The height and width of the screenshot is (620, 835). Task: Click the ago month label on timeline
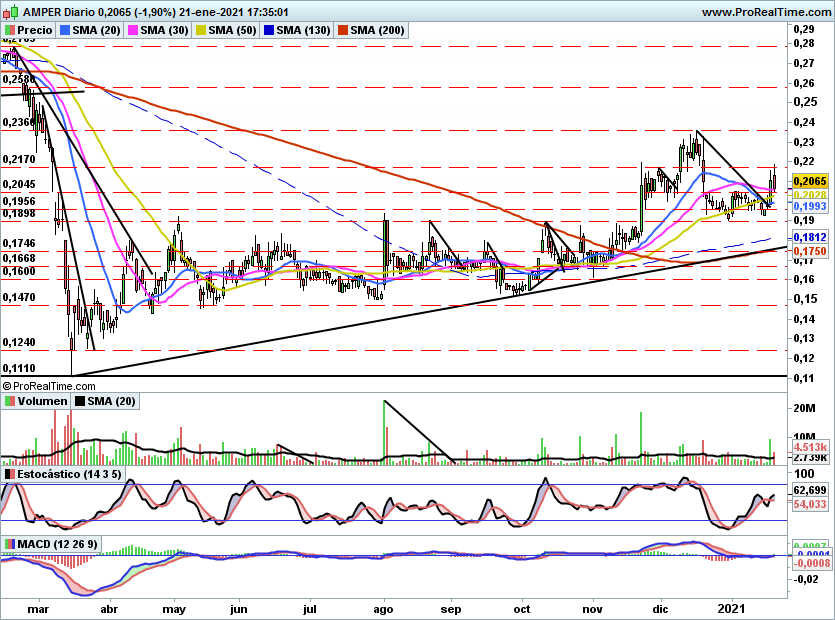click(383, 609)
